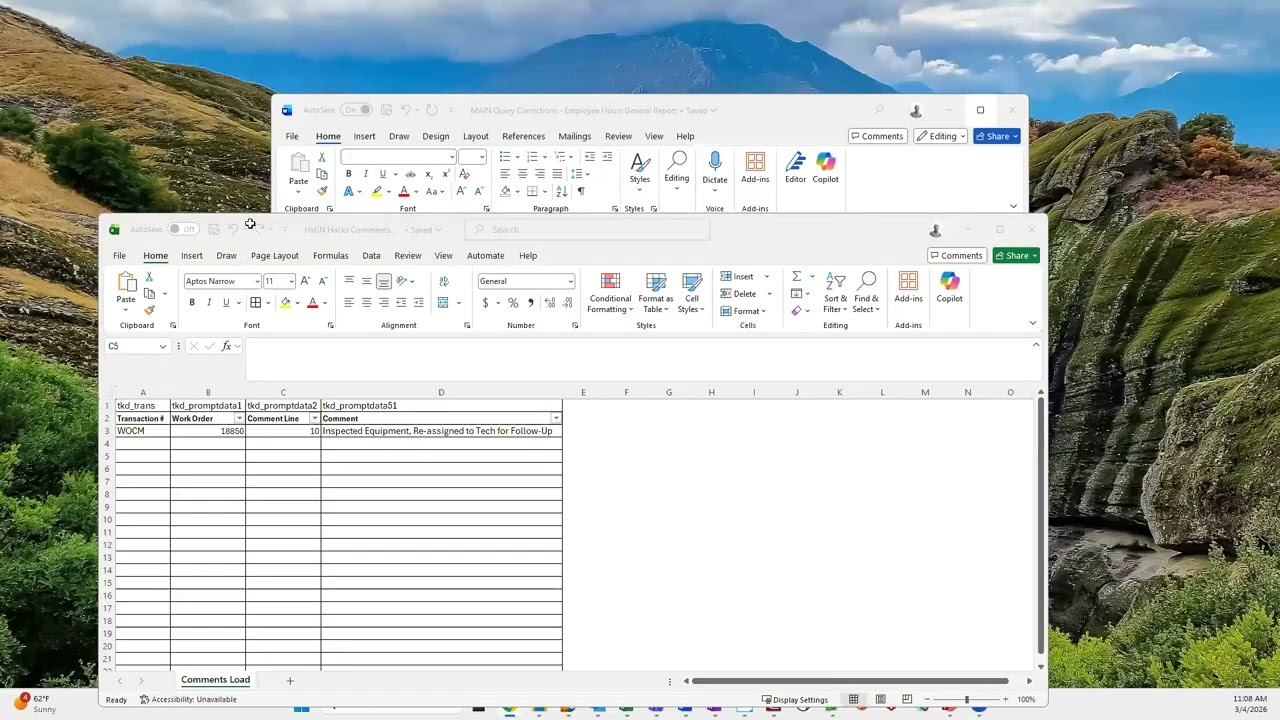Screen dimensions: 1280x720
Task: Toggle AutoSave switch in Excel
Action: pyautogui.click(x=182, y=229)
